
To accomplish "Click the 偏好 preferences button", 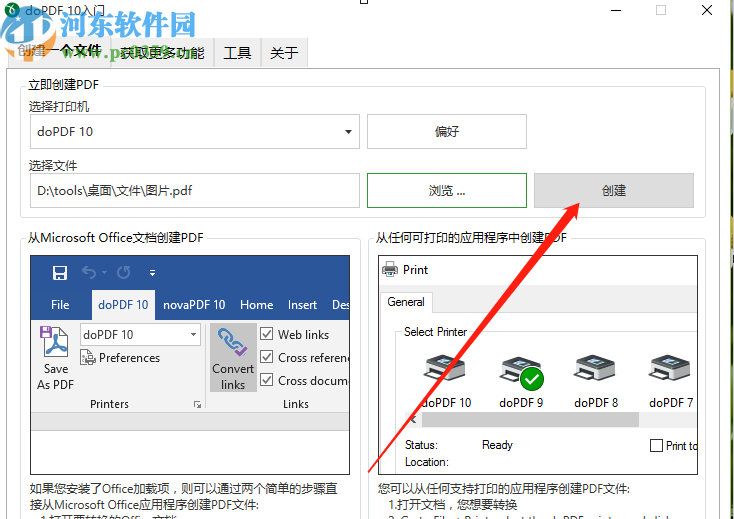I will coord(447,132).
